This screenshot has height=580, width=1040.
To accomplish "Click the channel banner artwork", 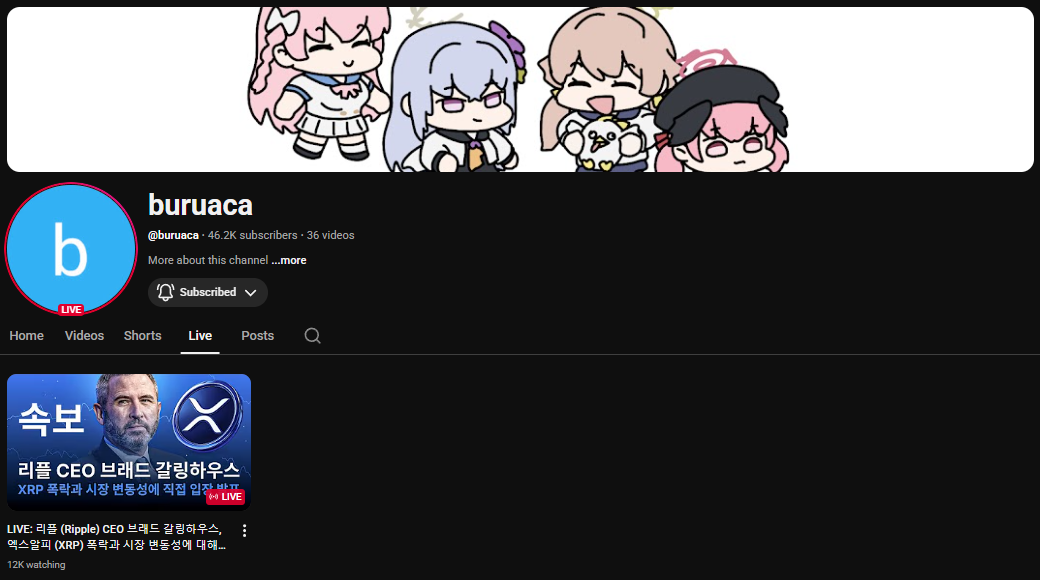I will 520,90.
